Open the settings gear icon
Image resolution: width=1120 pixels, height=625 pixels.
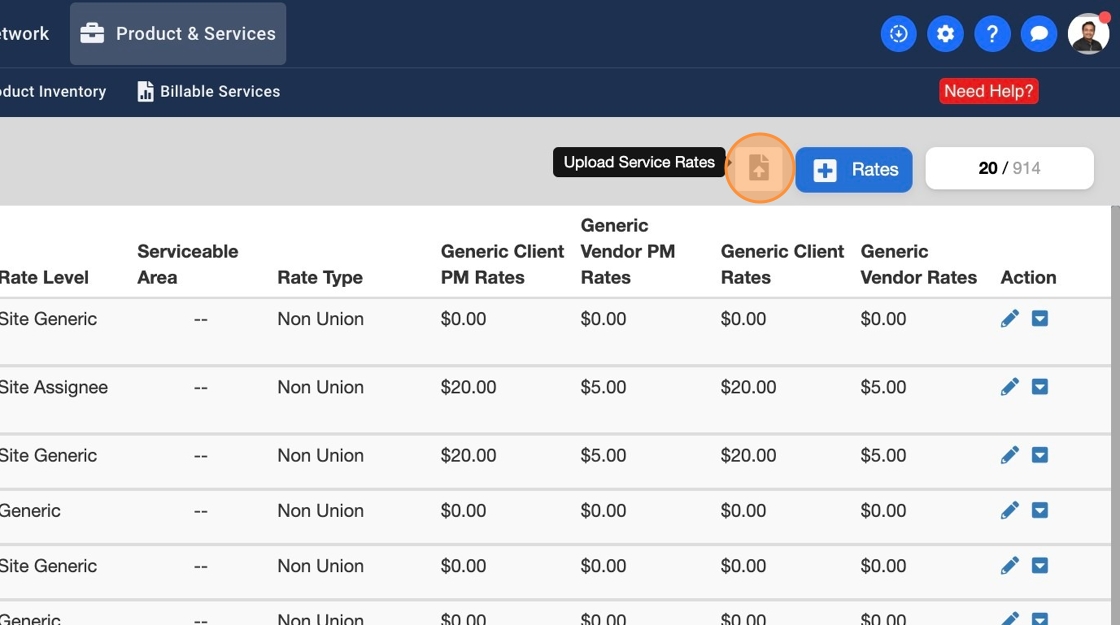click(945, 34)
